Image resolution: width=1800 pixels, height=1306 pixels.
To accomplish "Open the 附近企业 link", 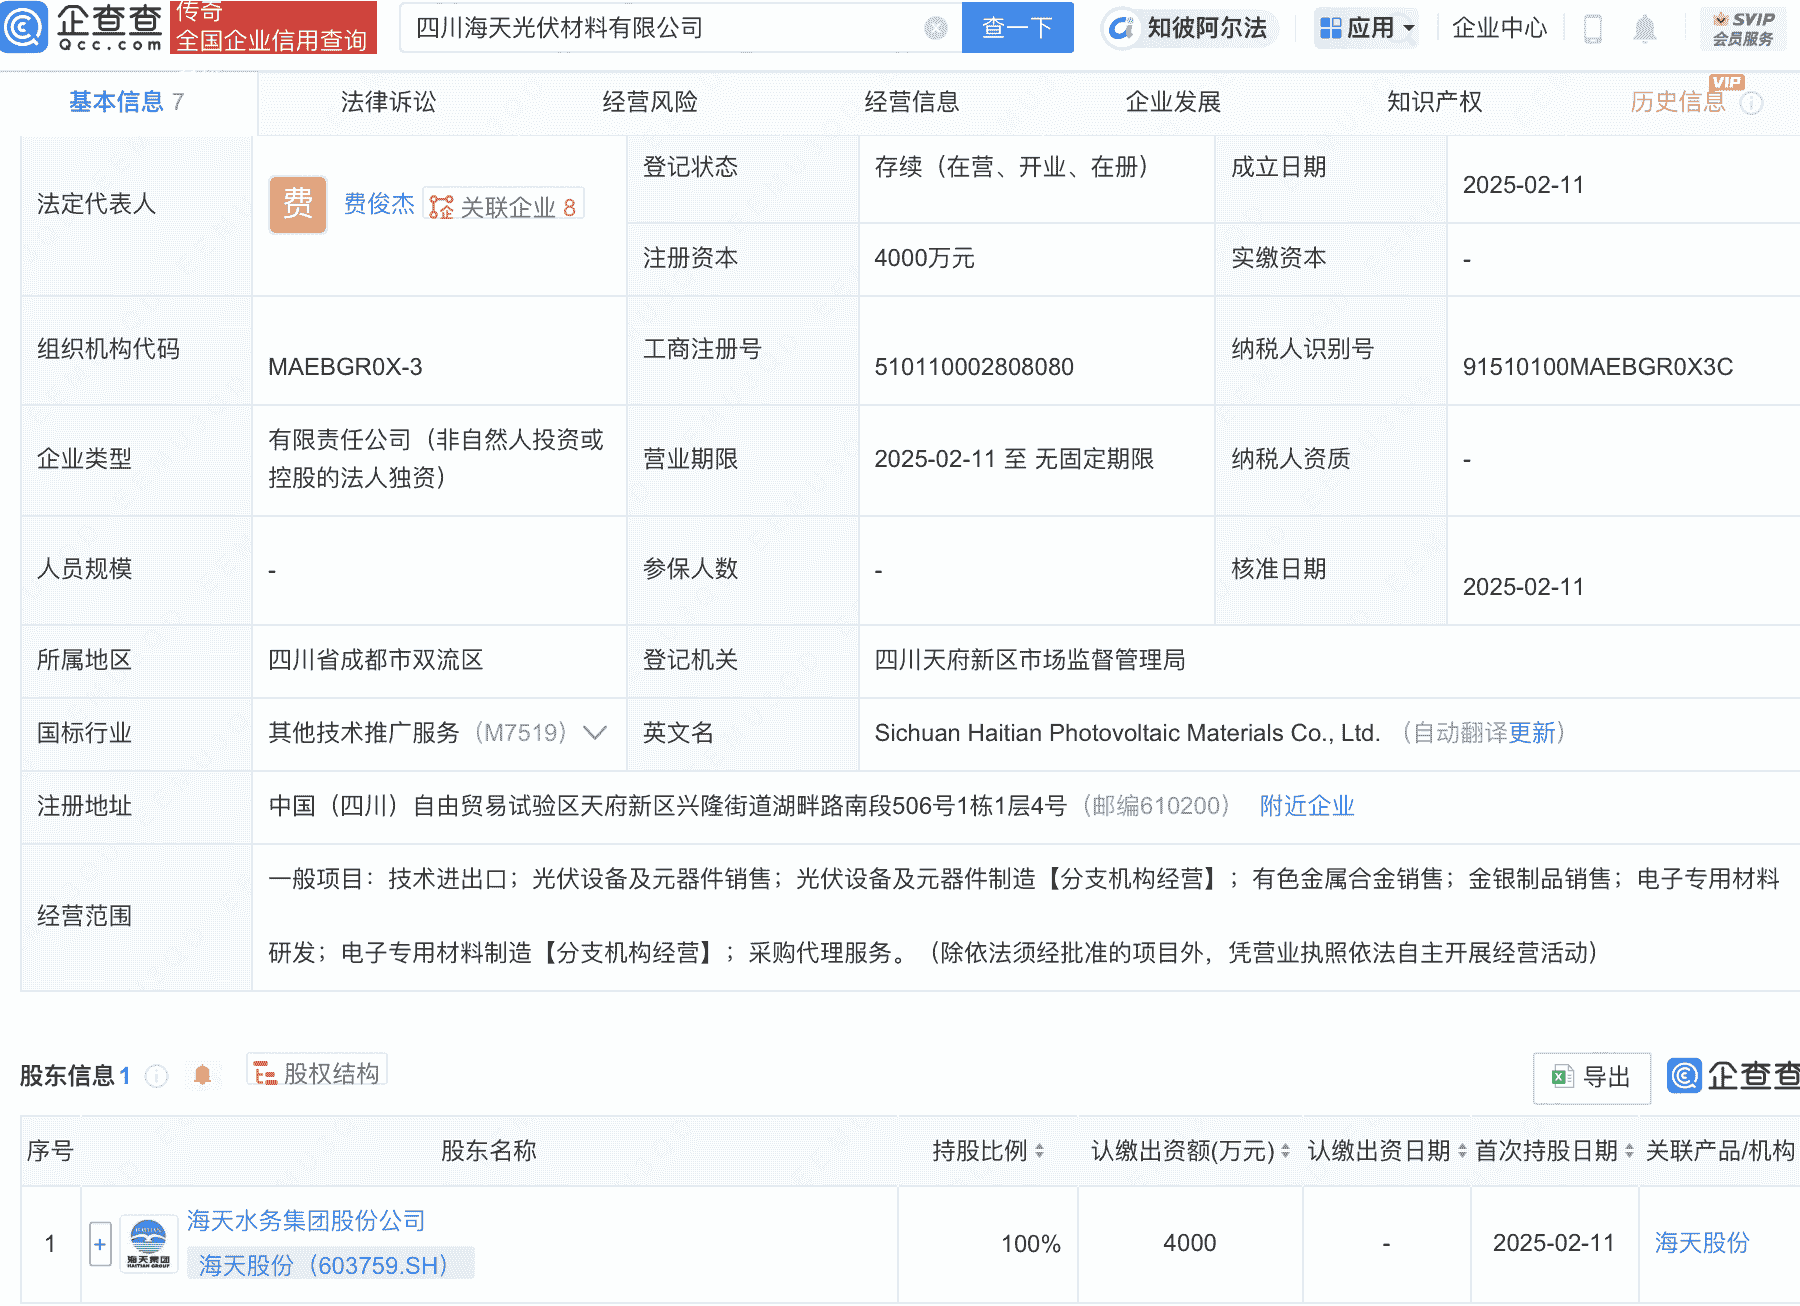I will click(1307, 805).
